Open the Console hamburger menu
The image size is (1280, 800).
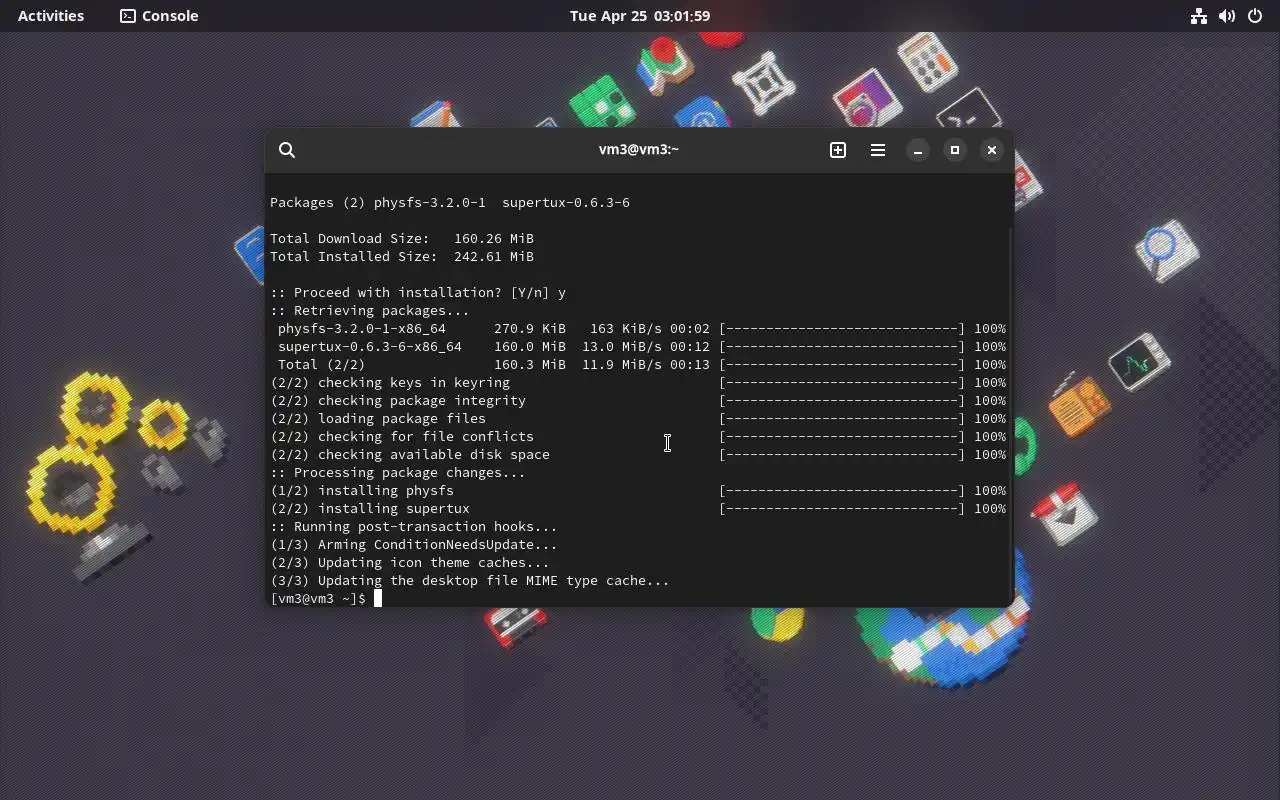[x=878, y=150]
